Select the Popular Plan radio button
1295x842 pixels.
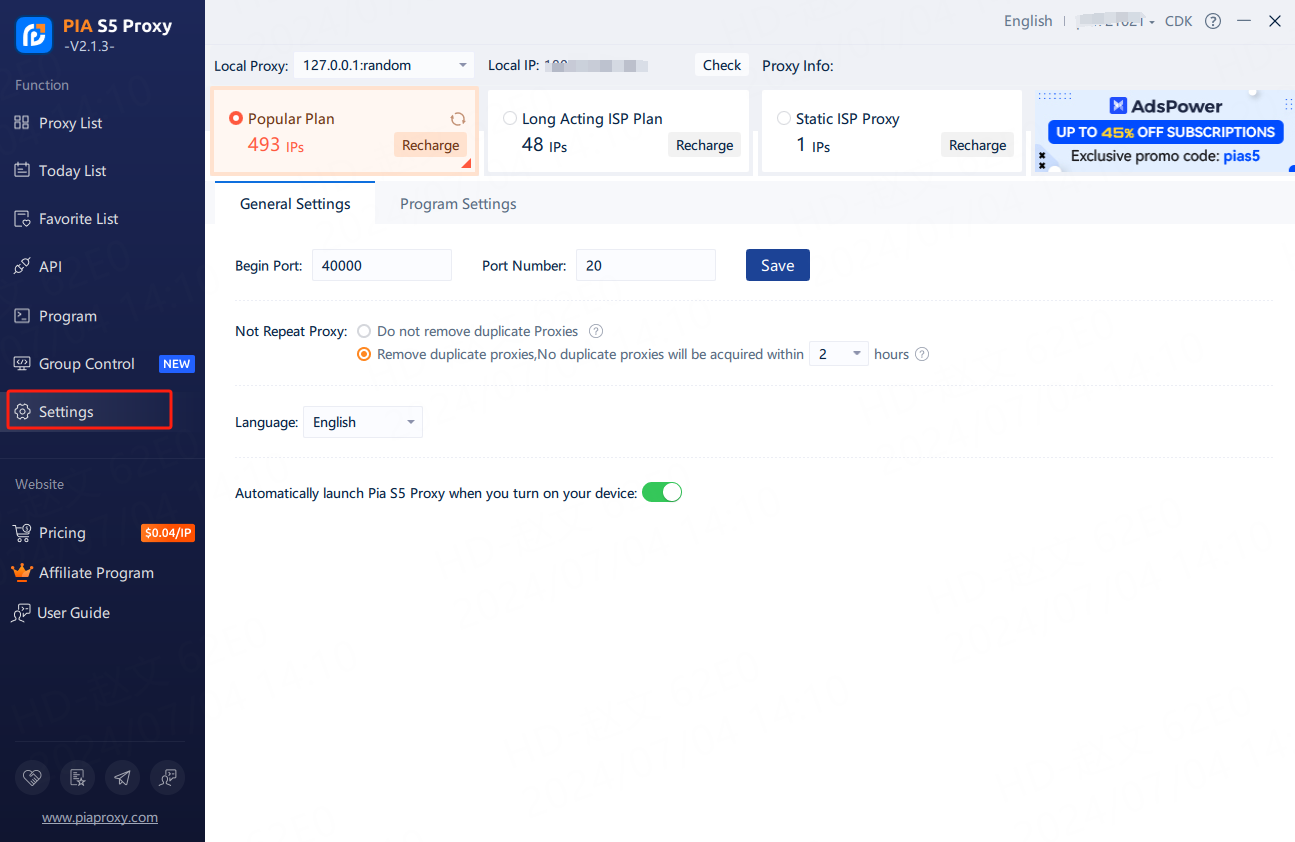click(x=236, y=118)
